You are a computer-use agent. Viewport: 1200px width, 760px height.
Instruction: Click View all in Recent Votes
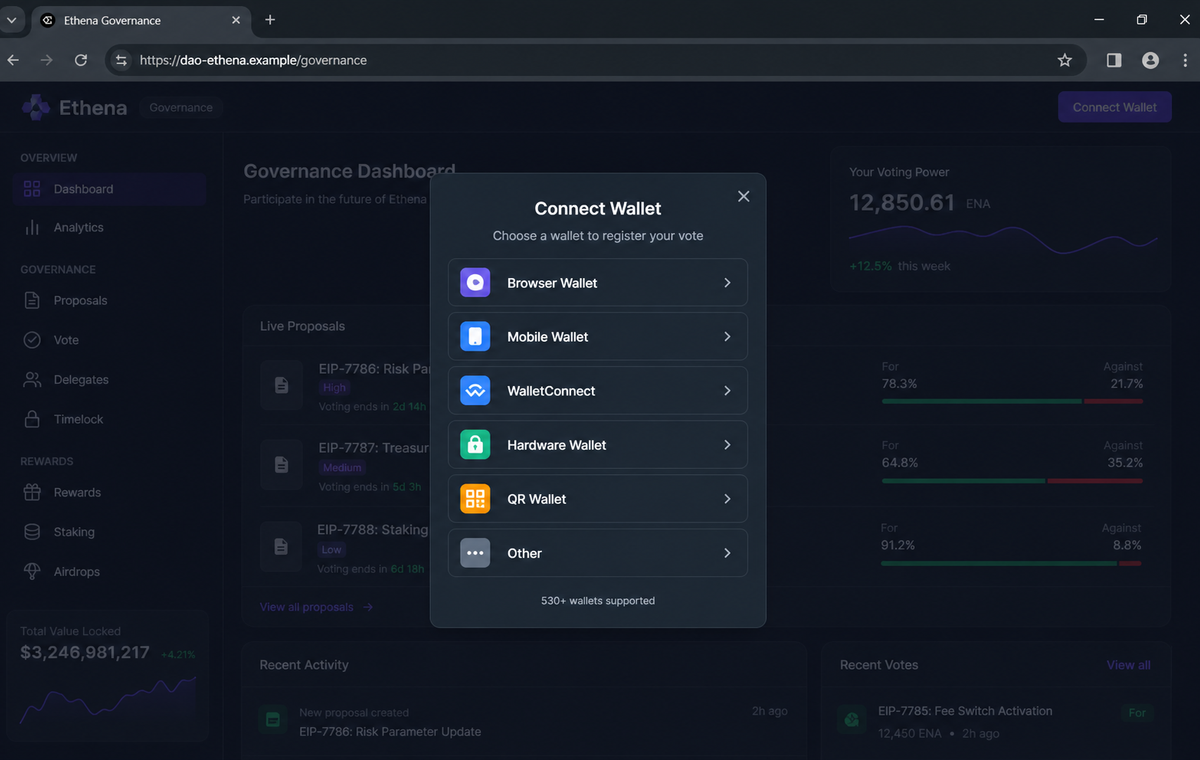(x=1129, y=665)
